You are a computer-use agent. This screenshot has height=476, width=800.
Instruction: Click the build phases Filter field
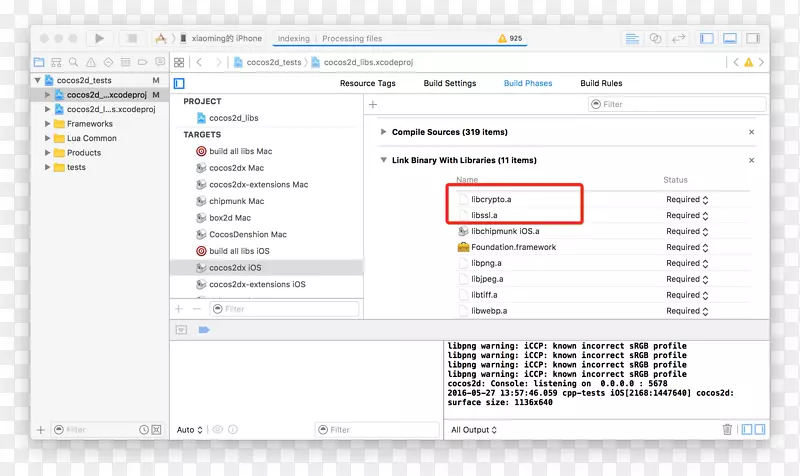677,104
